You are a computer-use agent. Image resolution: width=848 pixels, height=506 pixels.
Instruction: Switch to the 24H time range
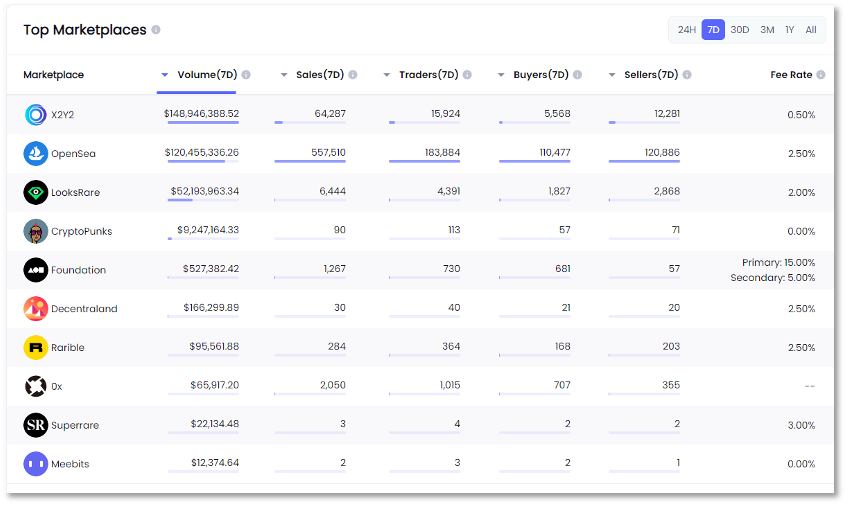[686, 30]
